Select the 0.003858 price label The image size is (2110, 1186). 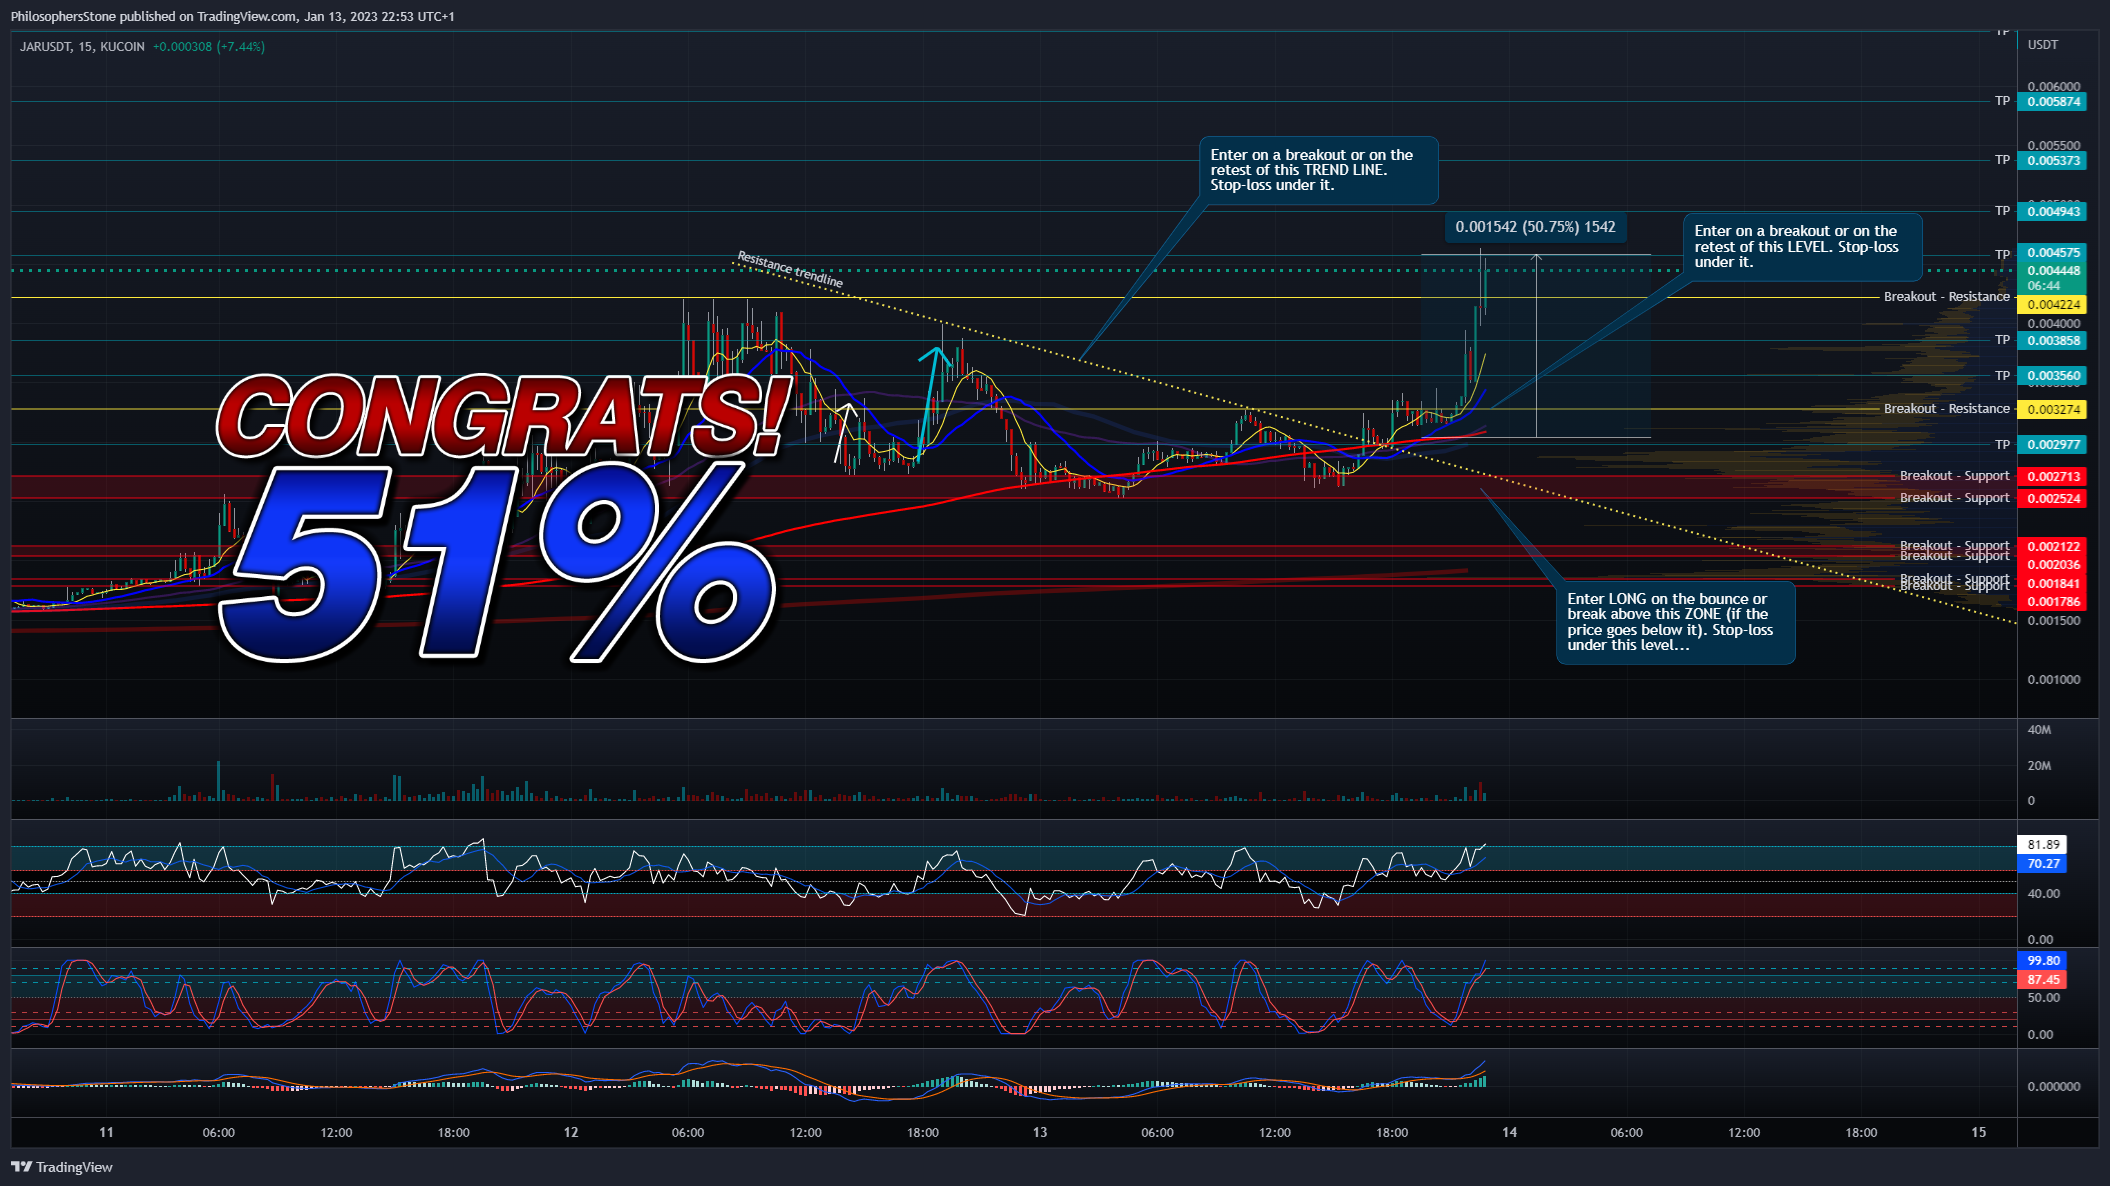[x=2052, y=341]
